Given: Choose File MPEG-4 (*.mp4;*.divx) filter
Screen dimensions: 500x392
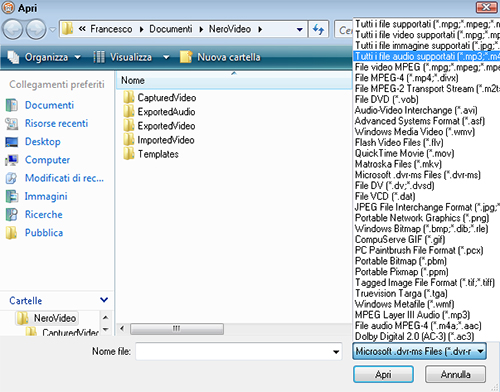Looking at the screenshot, I should (427, 78).
